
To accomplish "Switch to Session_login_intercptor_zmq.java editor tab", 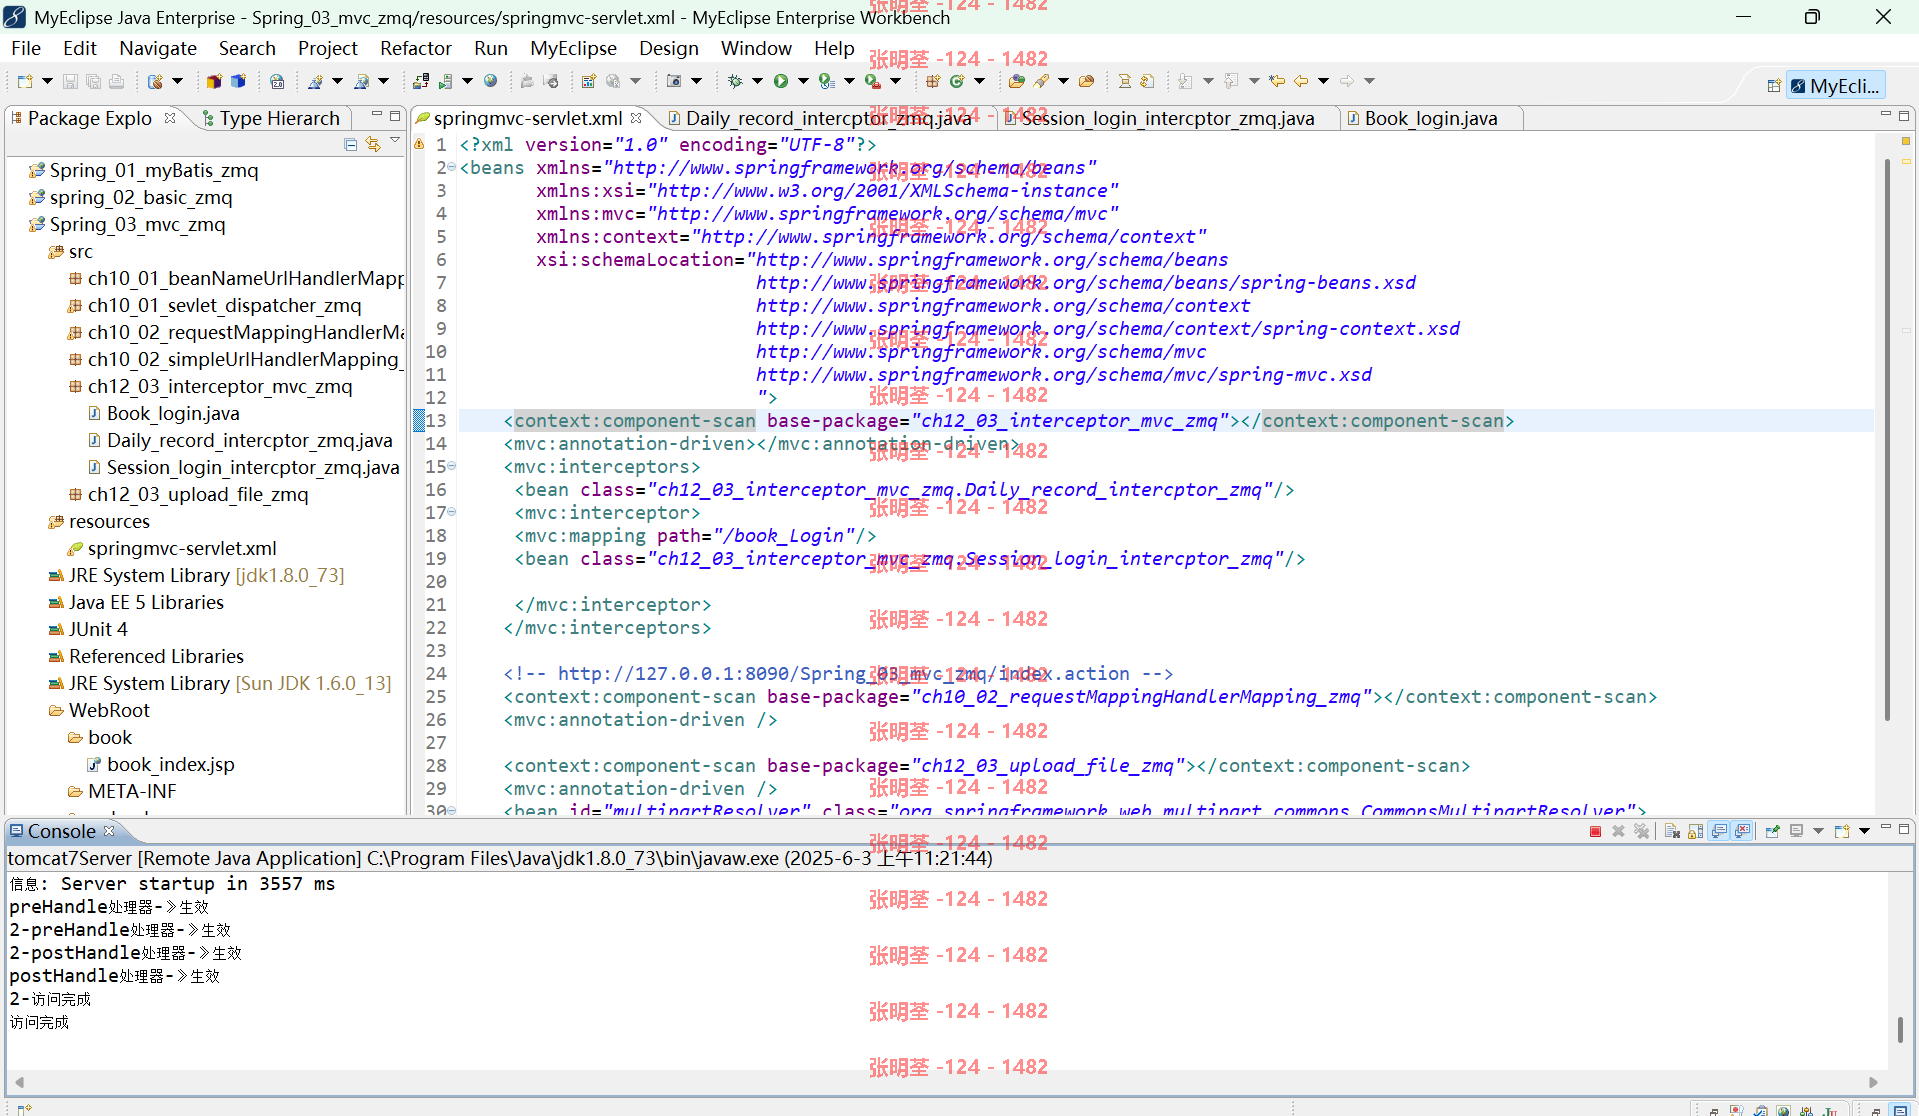I will (1167, 118).
